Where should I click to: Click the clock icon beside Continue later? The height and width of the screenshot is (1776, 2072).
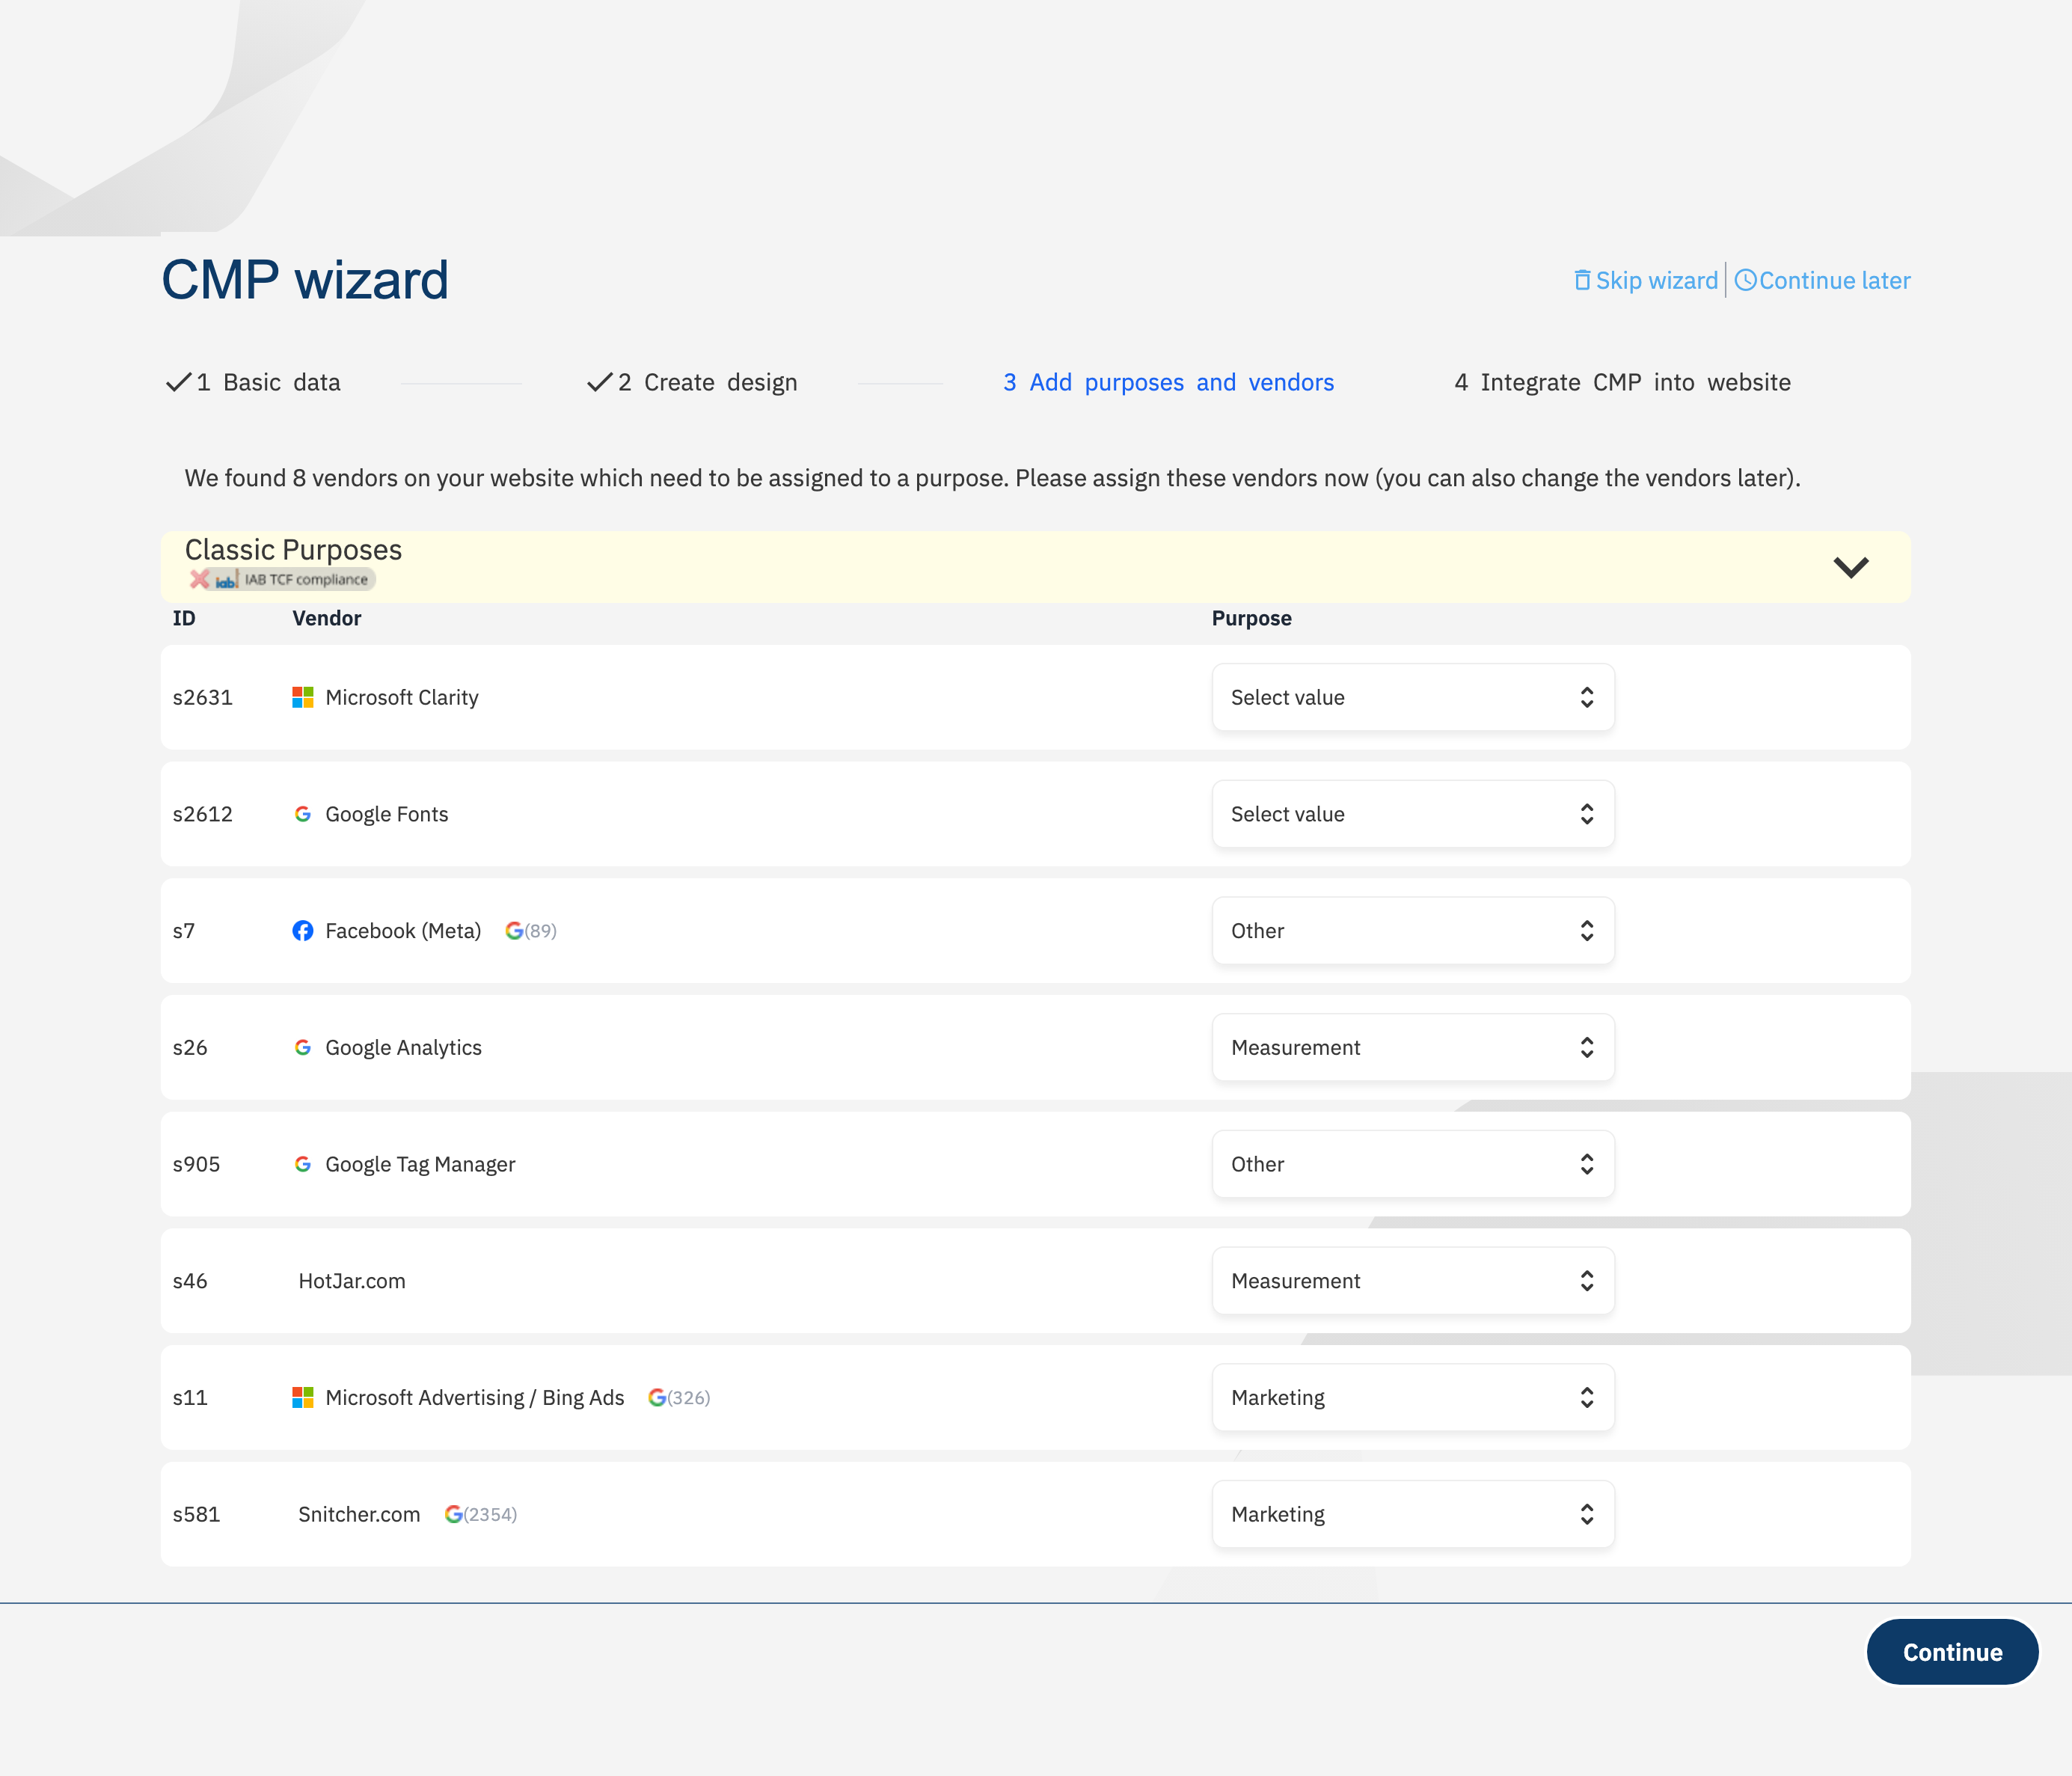coord(1745,280)
